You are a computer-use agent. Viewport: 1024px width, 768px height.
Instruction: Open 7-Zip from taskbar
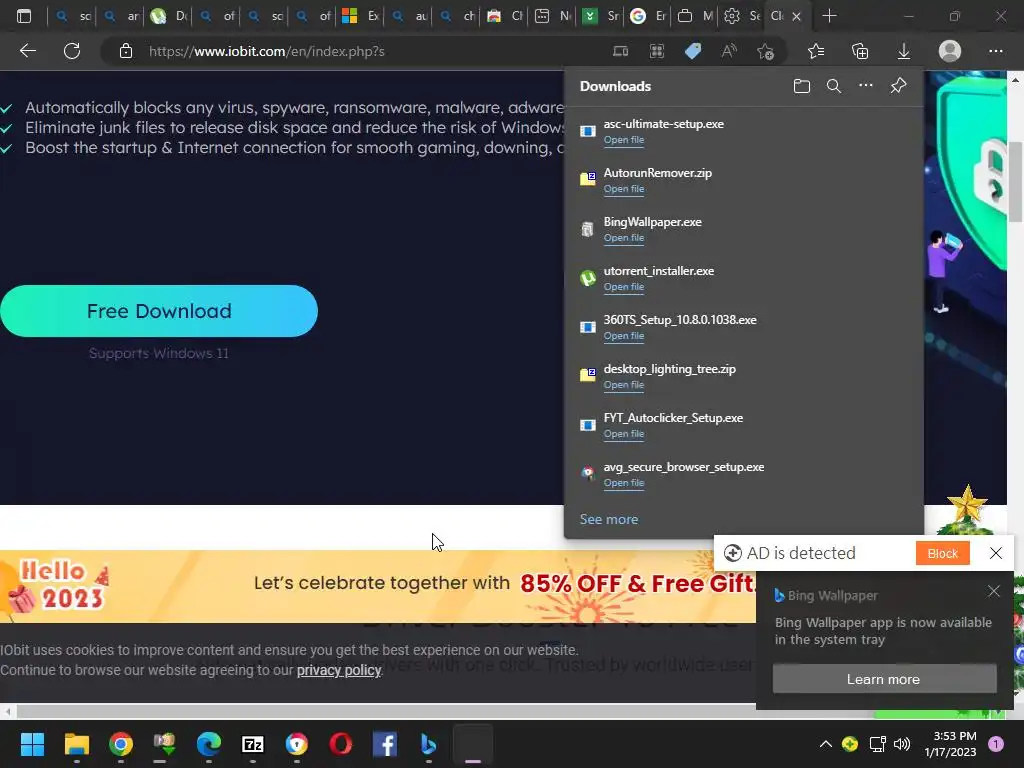pos(253,744)
